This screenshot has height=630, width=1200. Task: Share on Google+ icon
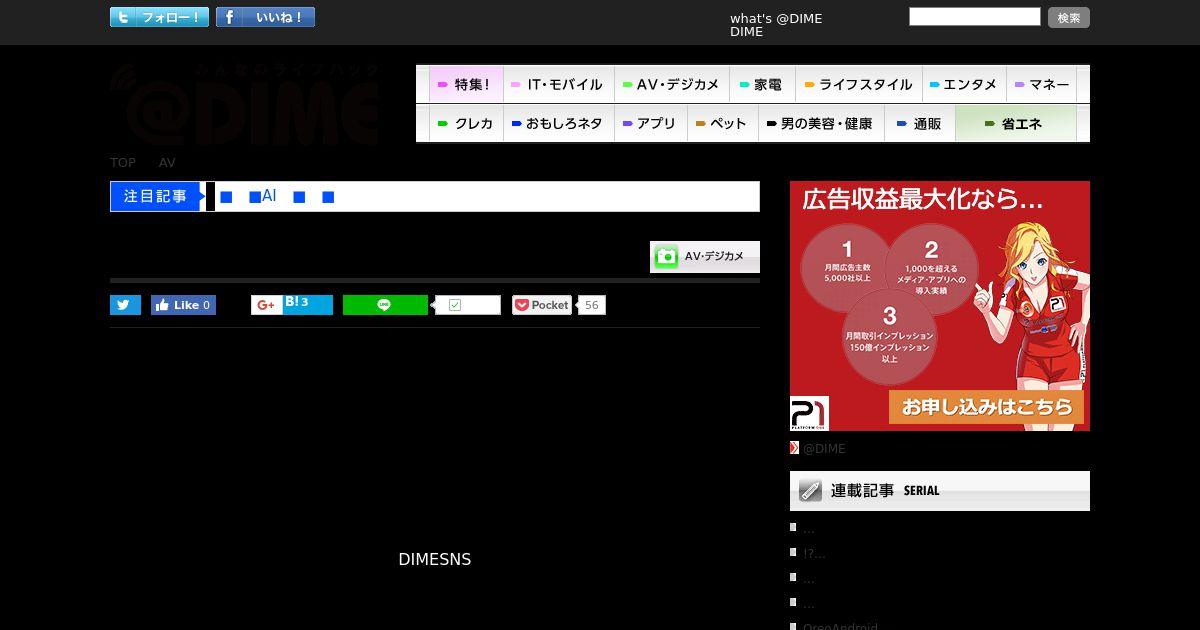(x=266, y=305)
